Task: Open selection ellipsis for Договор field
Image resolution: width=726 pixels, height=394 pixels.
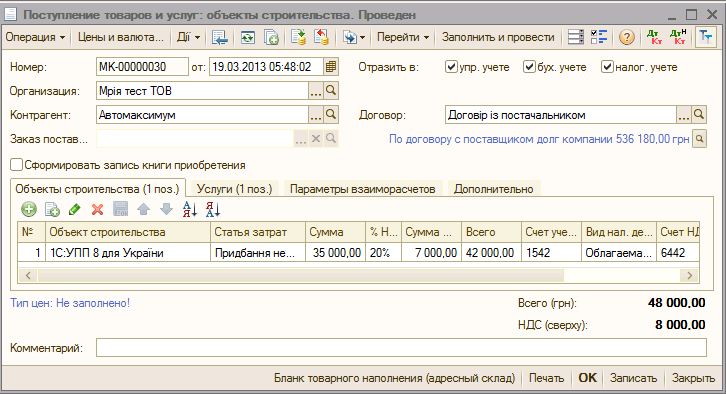Action: 684,115
